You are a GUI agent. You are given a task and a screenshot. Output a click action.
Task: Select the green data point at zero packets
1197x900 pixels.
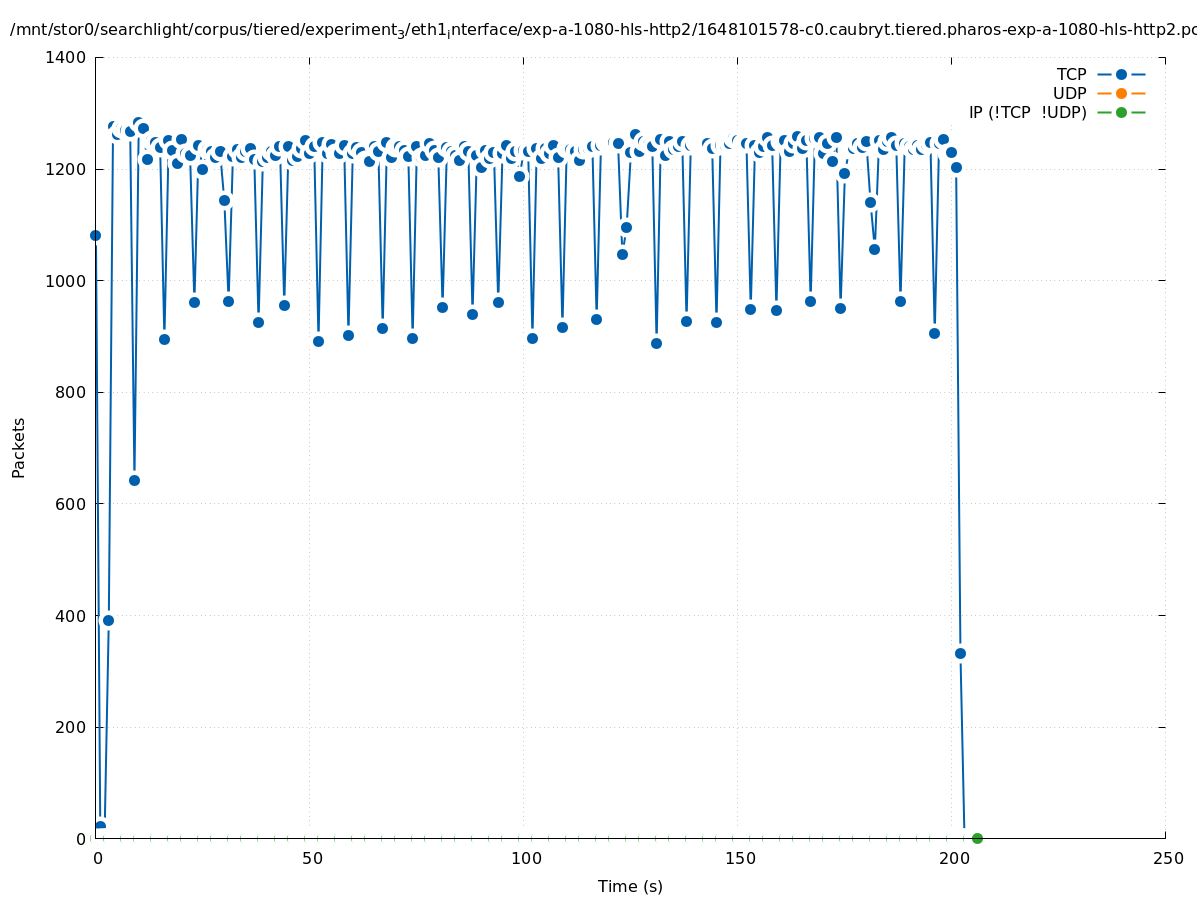[x=977, y=838]
